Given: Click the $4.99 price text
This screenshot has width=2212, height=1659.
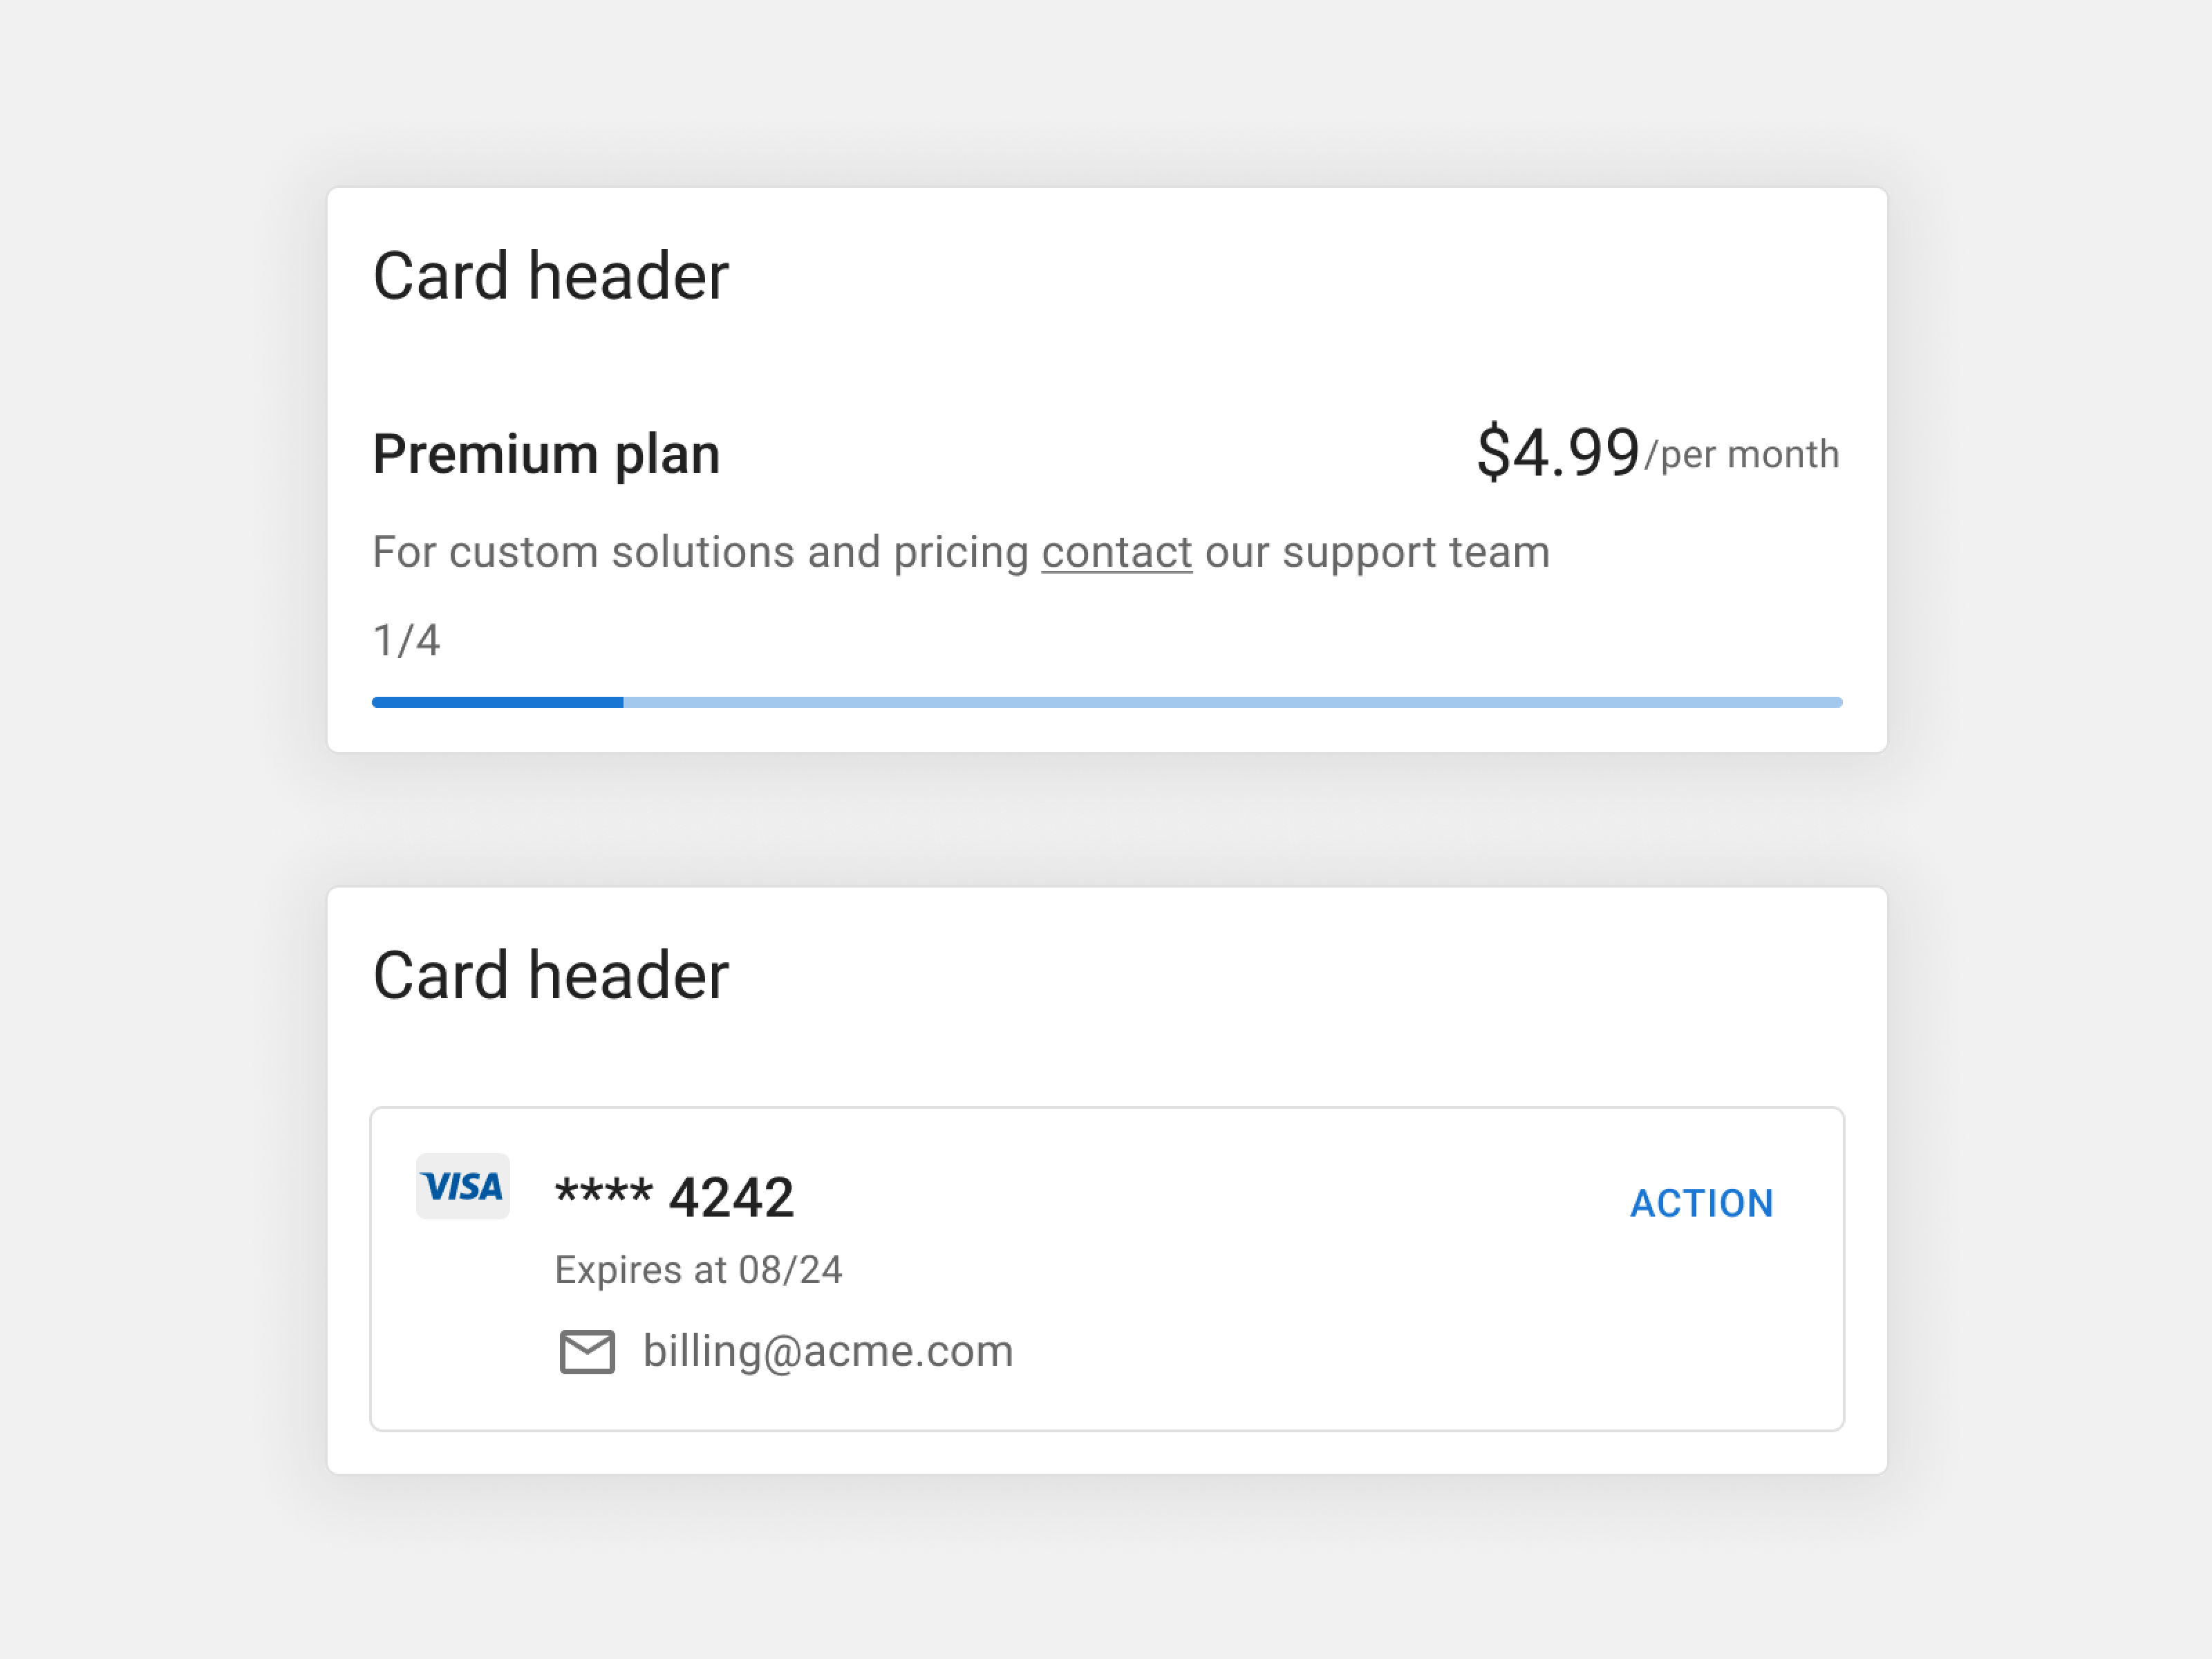Looking at the screenshot, I should tap(1557, 452).
